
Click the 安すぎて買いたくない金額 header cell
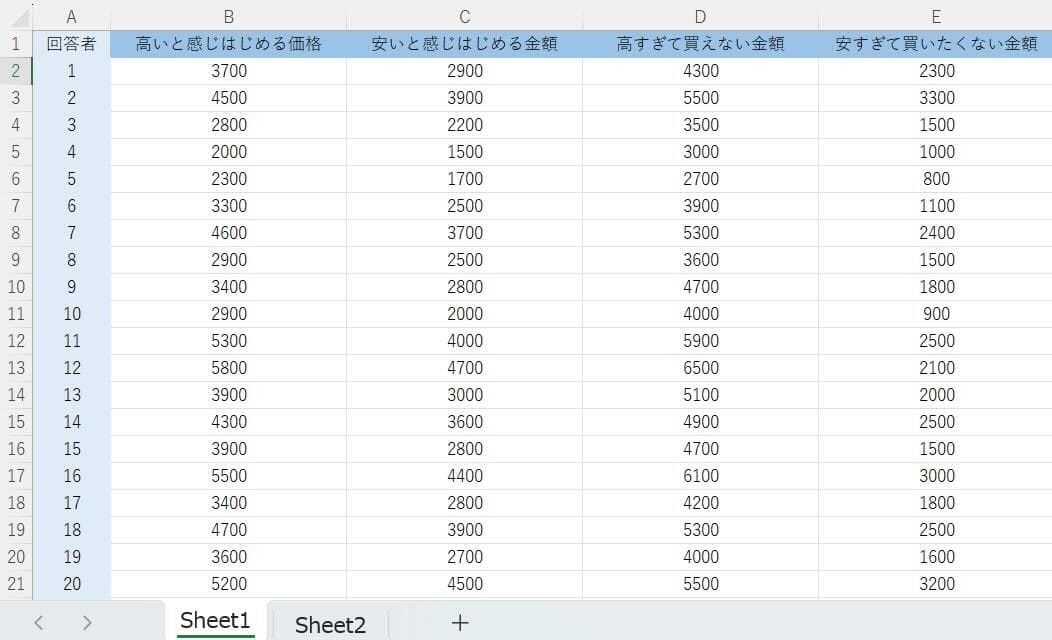coord(936,44)
